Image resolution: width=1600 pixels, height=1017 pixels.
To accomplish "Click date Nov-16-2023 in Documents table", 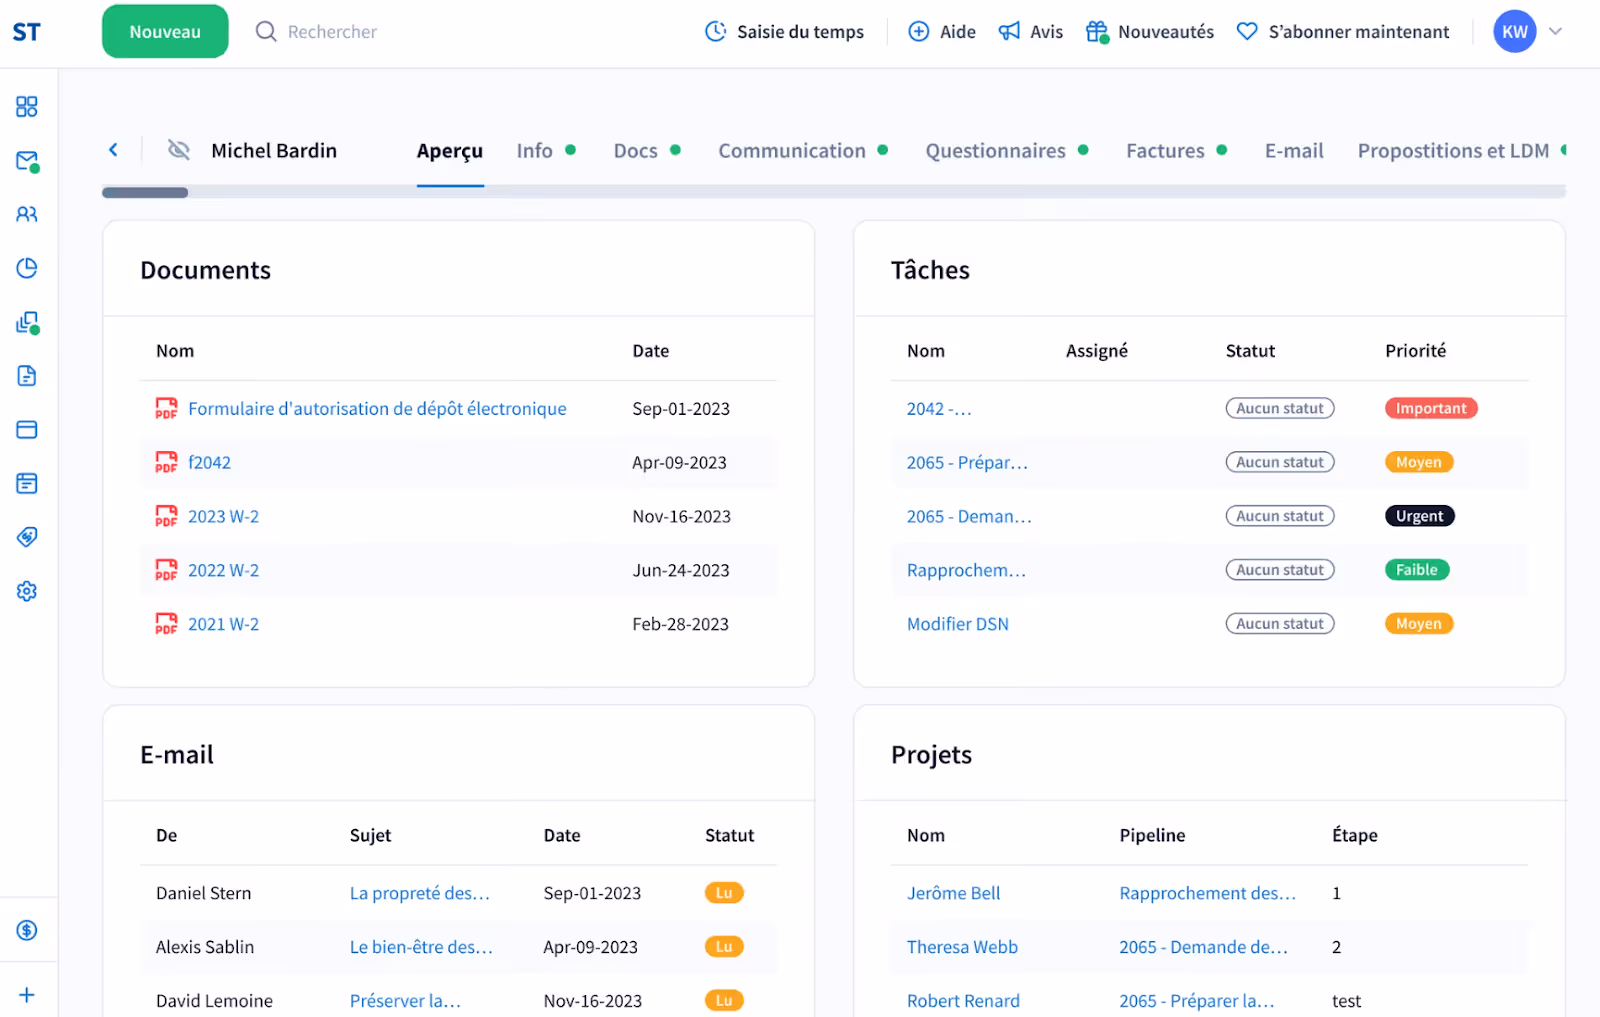I will [681, 516].
